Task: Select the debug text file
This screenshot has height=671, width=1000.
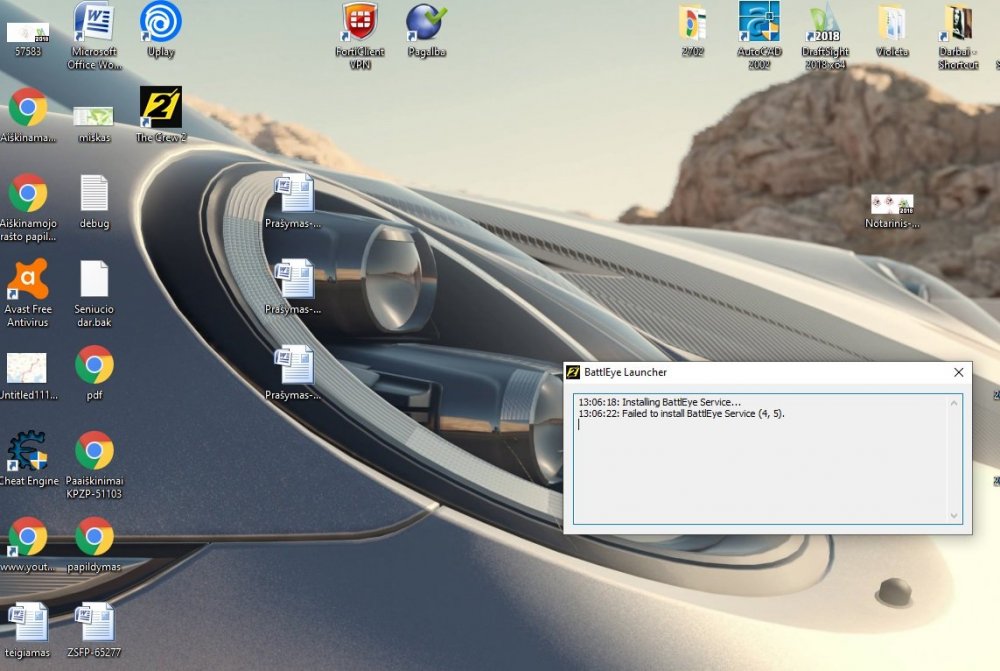Action: click(94, 194)
